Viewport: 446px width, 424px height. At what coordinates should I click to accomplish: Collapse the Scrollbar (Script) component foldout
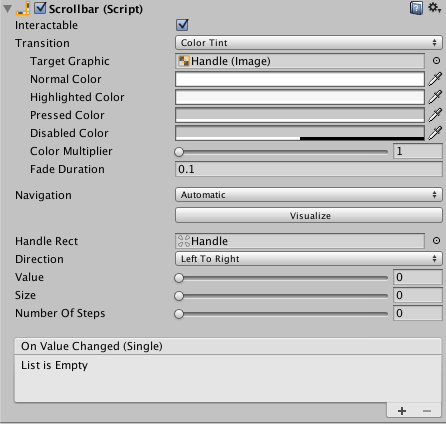tap(7, 9)
